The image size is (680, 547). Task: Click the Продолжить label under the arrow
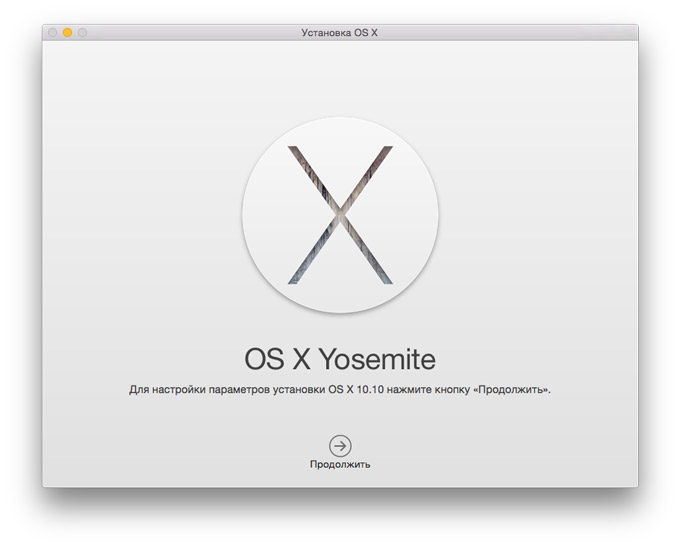(x=340, y=464)
